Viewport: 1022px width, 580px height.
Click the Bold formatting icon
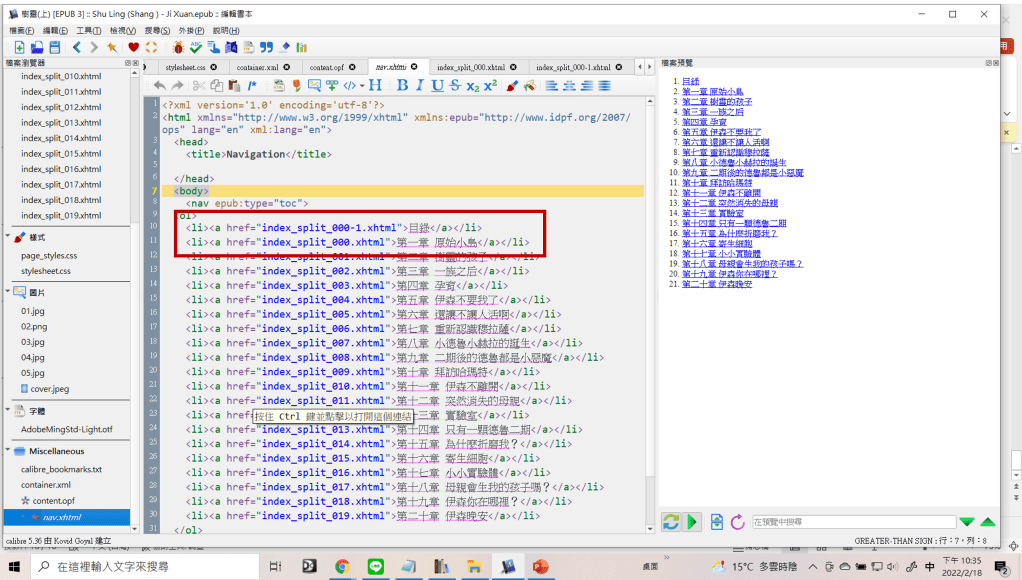[x=402, y=86]
